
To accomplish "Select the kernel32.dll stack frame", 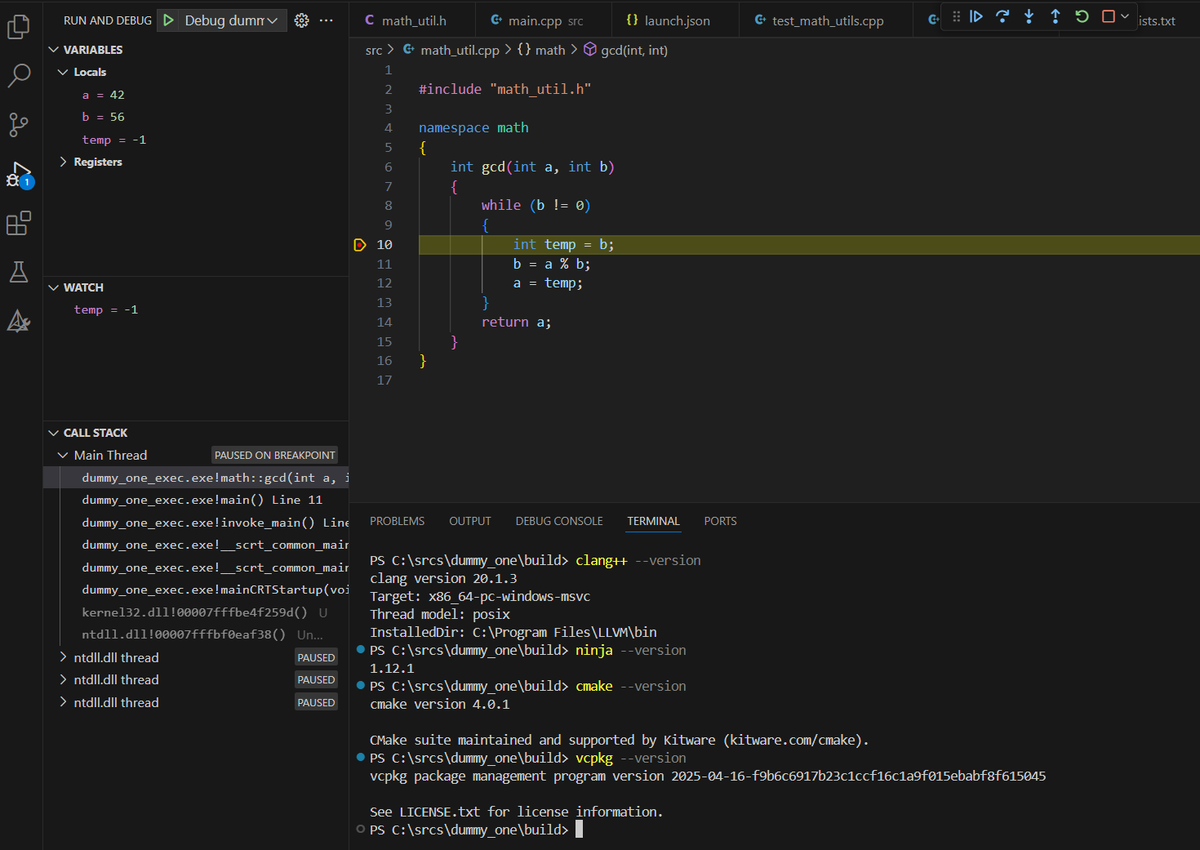I will click(x=195, y=612).
